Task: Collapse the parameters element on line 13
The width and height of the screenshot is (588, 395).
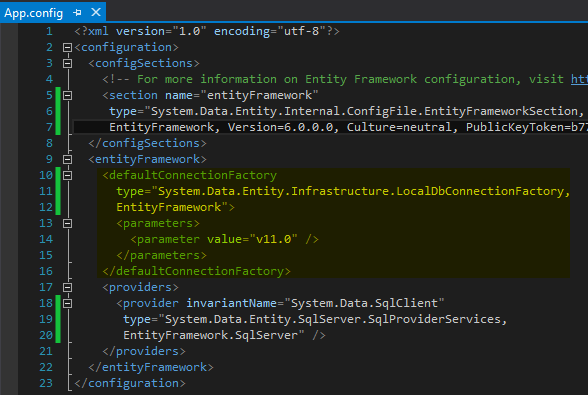Action: pyautogui.click(x=68, y=223)
